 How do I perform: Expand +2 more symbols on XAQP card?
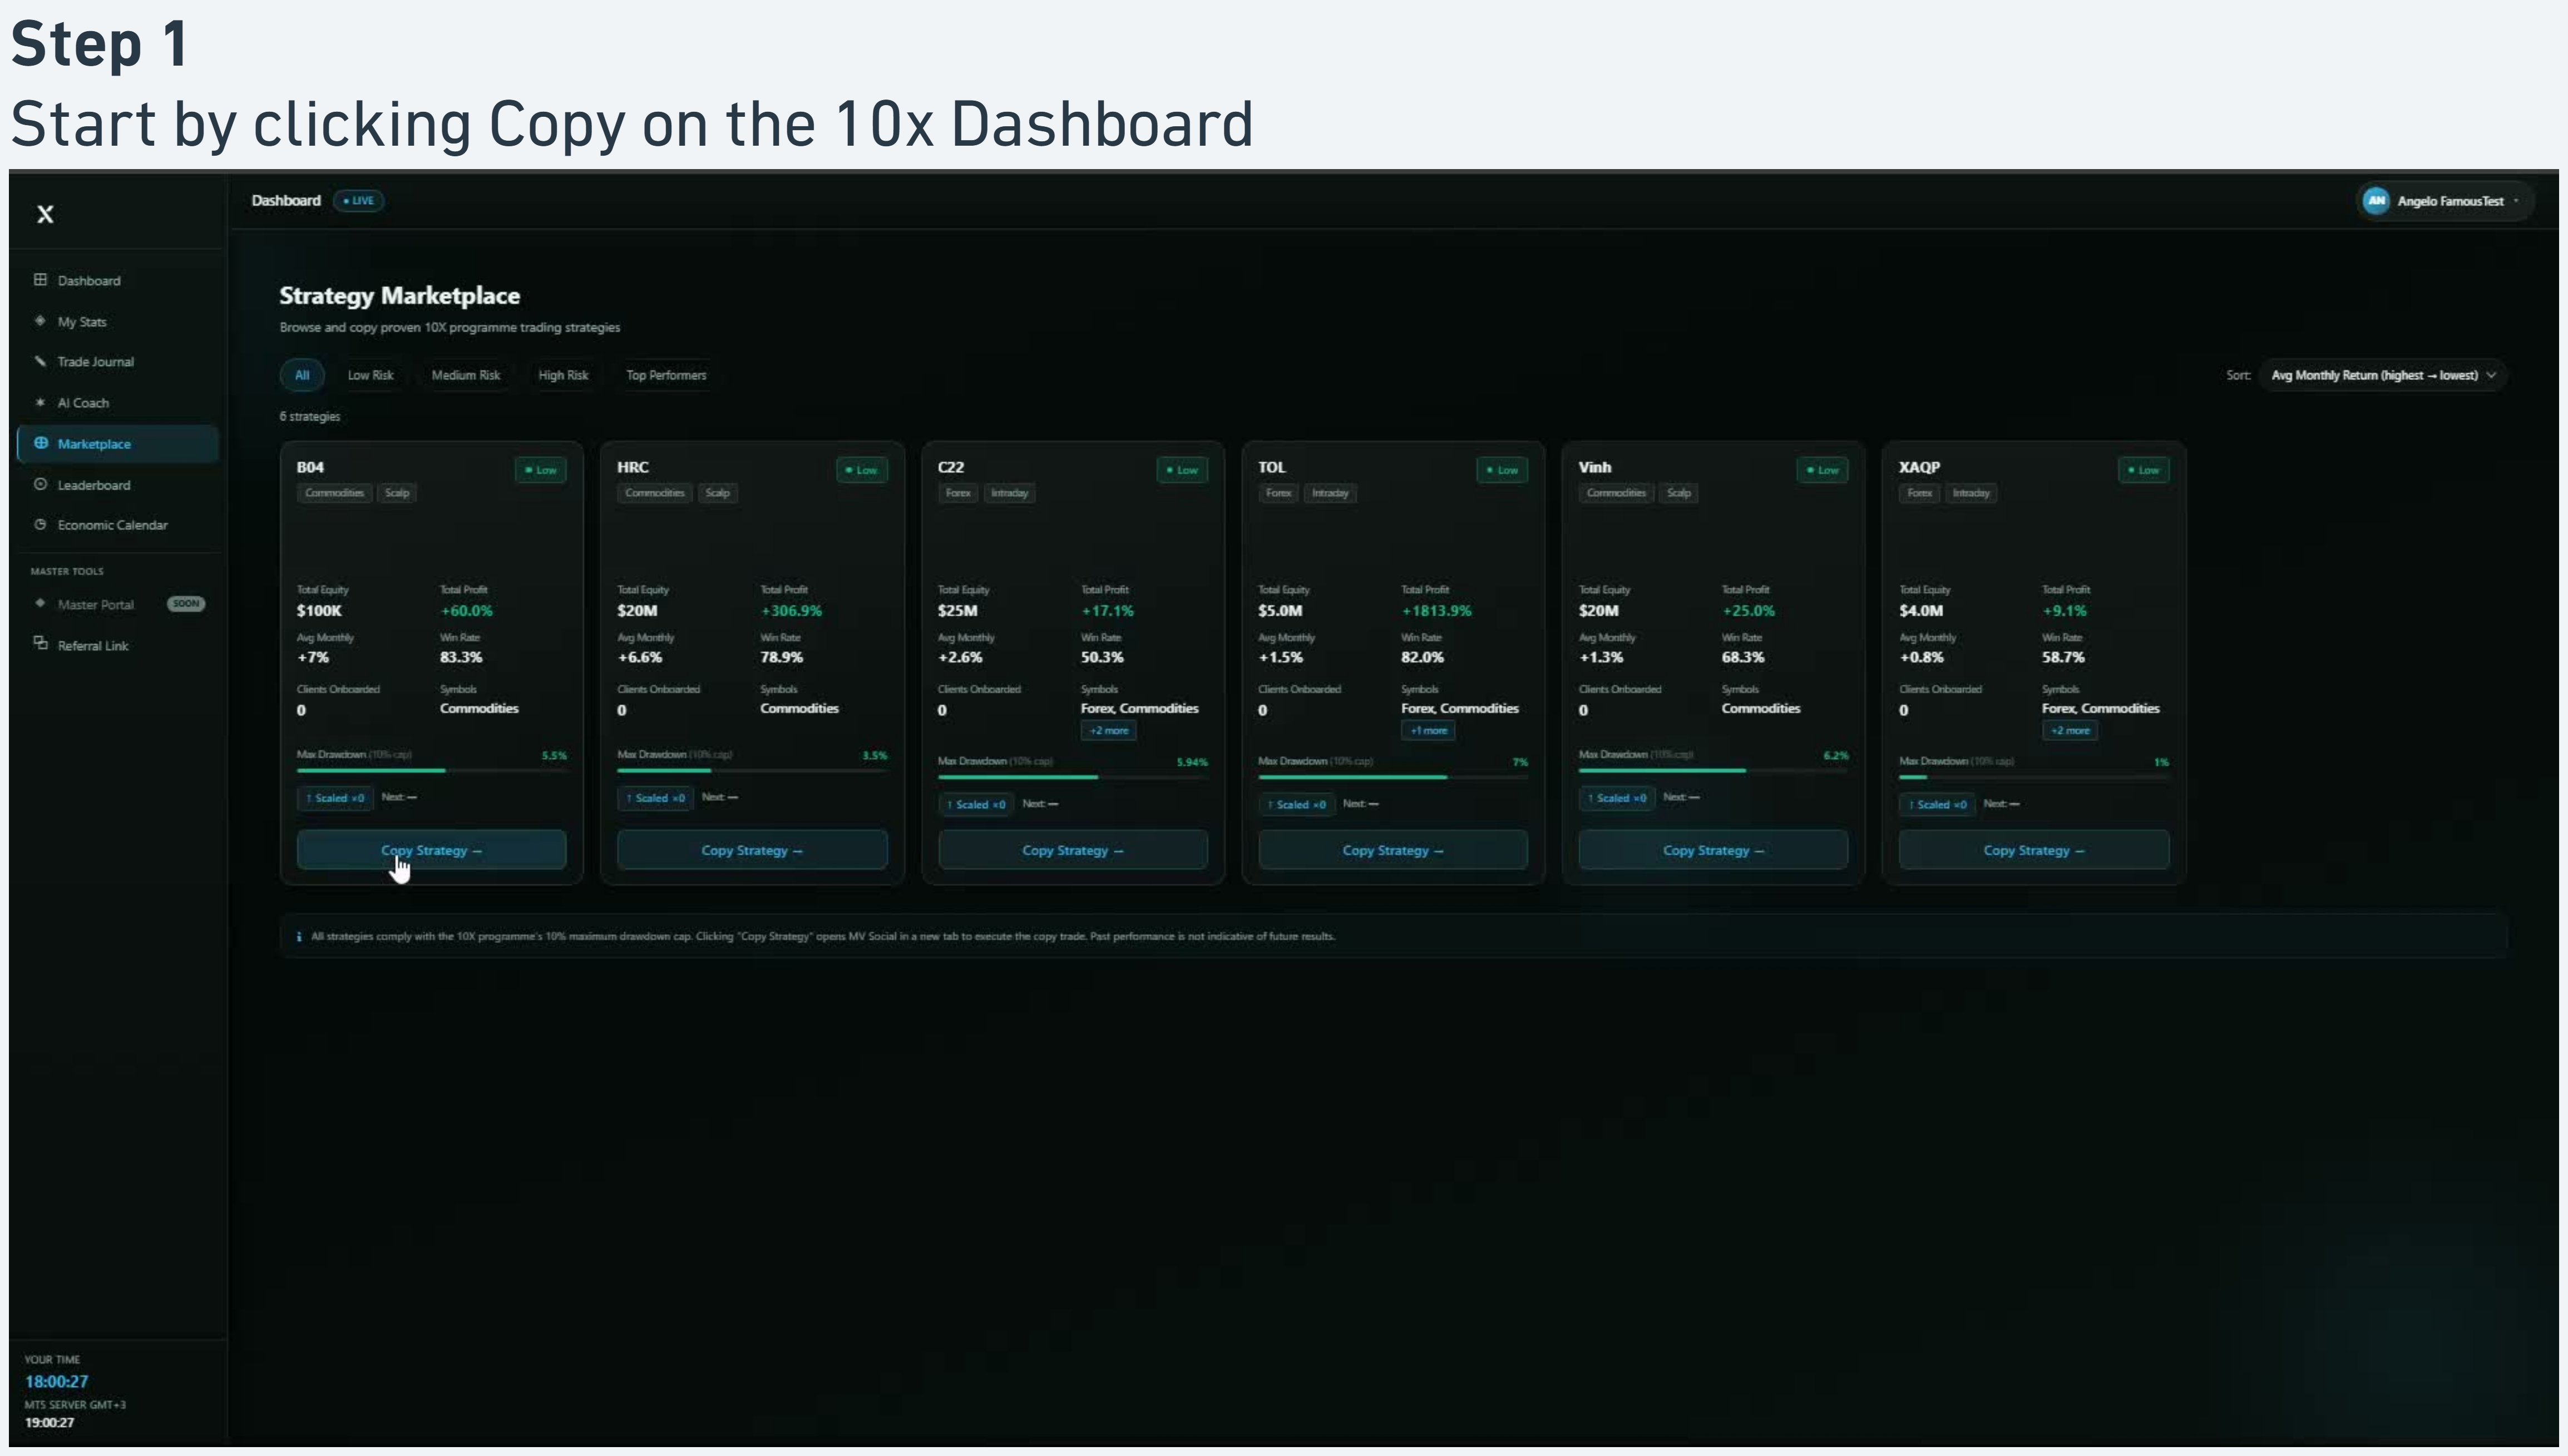(2070, 731)
